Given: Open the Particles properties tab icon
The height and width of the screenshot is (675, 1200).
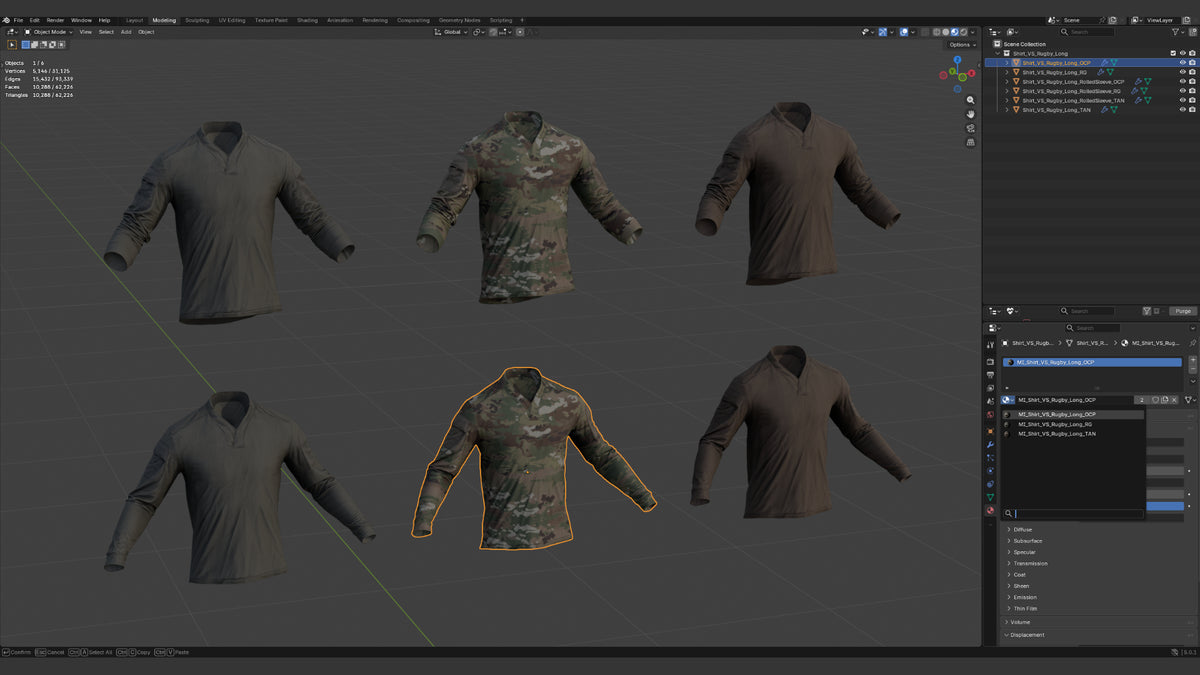Looking at the screenshot, I should (990, 457).
